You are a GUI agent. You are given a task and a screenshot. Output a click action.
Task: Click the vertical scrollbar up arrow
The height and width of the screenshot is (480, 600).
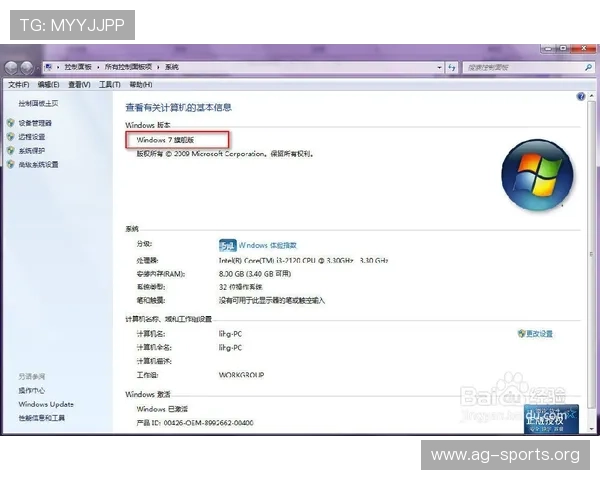(592, 95)
